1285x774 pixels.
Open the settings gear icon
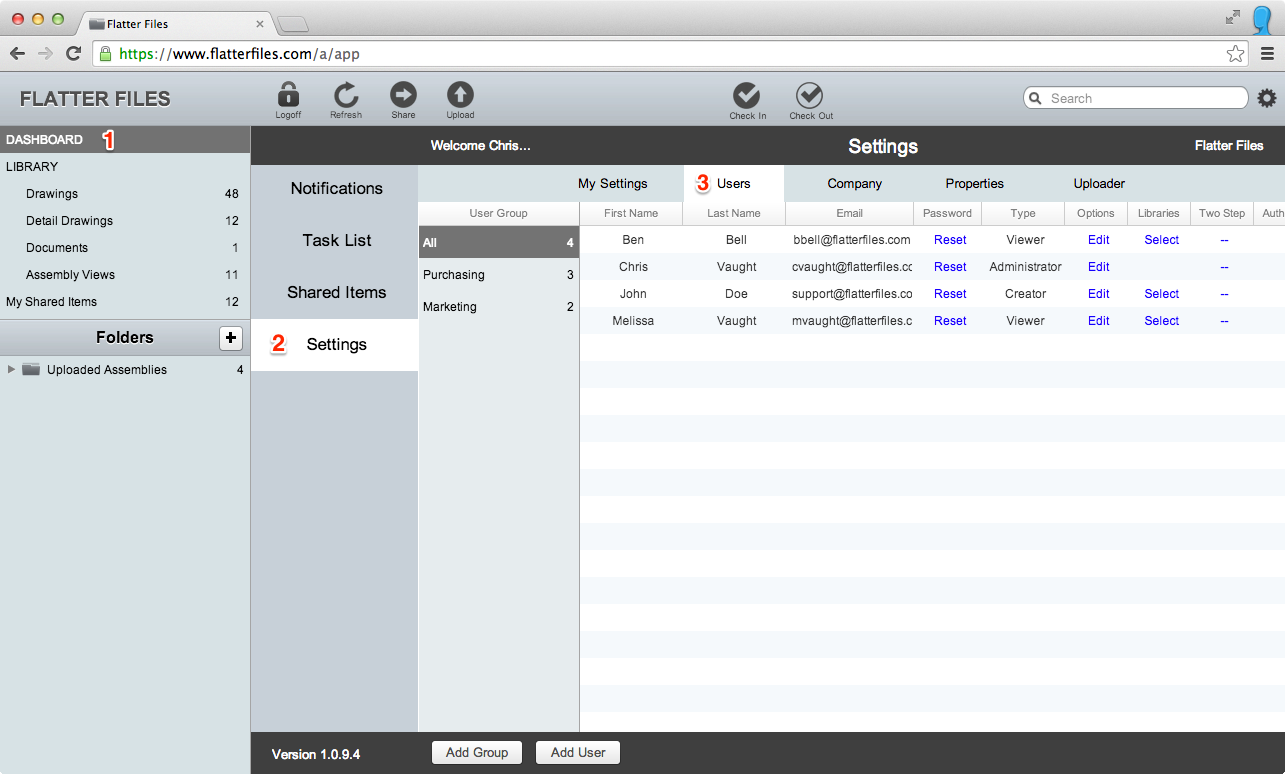[1267, 98]
